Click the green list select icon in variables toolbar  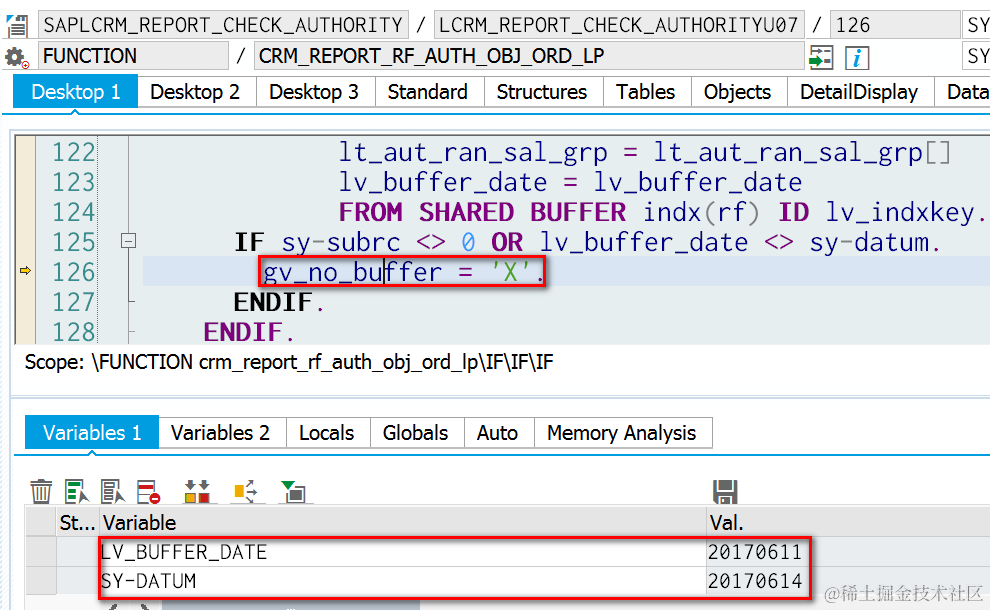point(76,491)
